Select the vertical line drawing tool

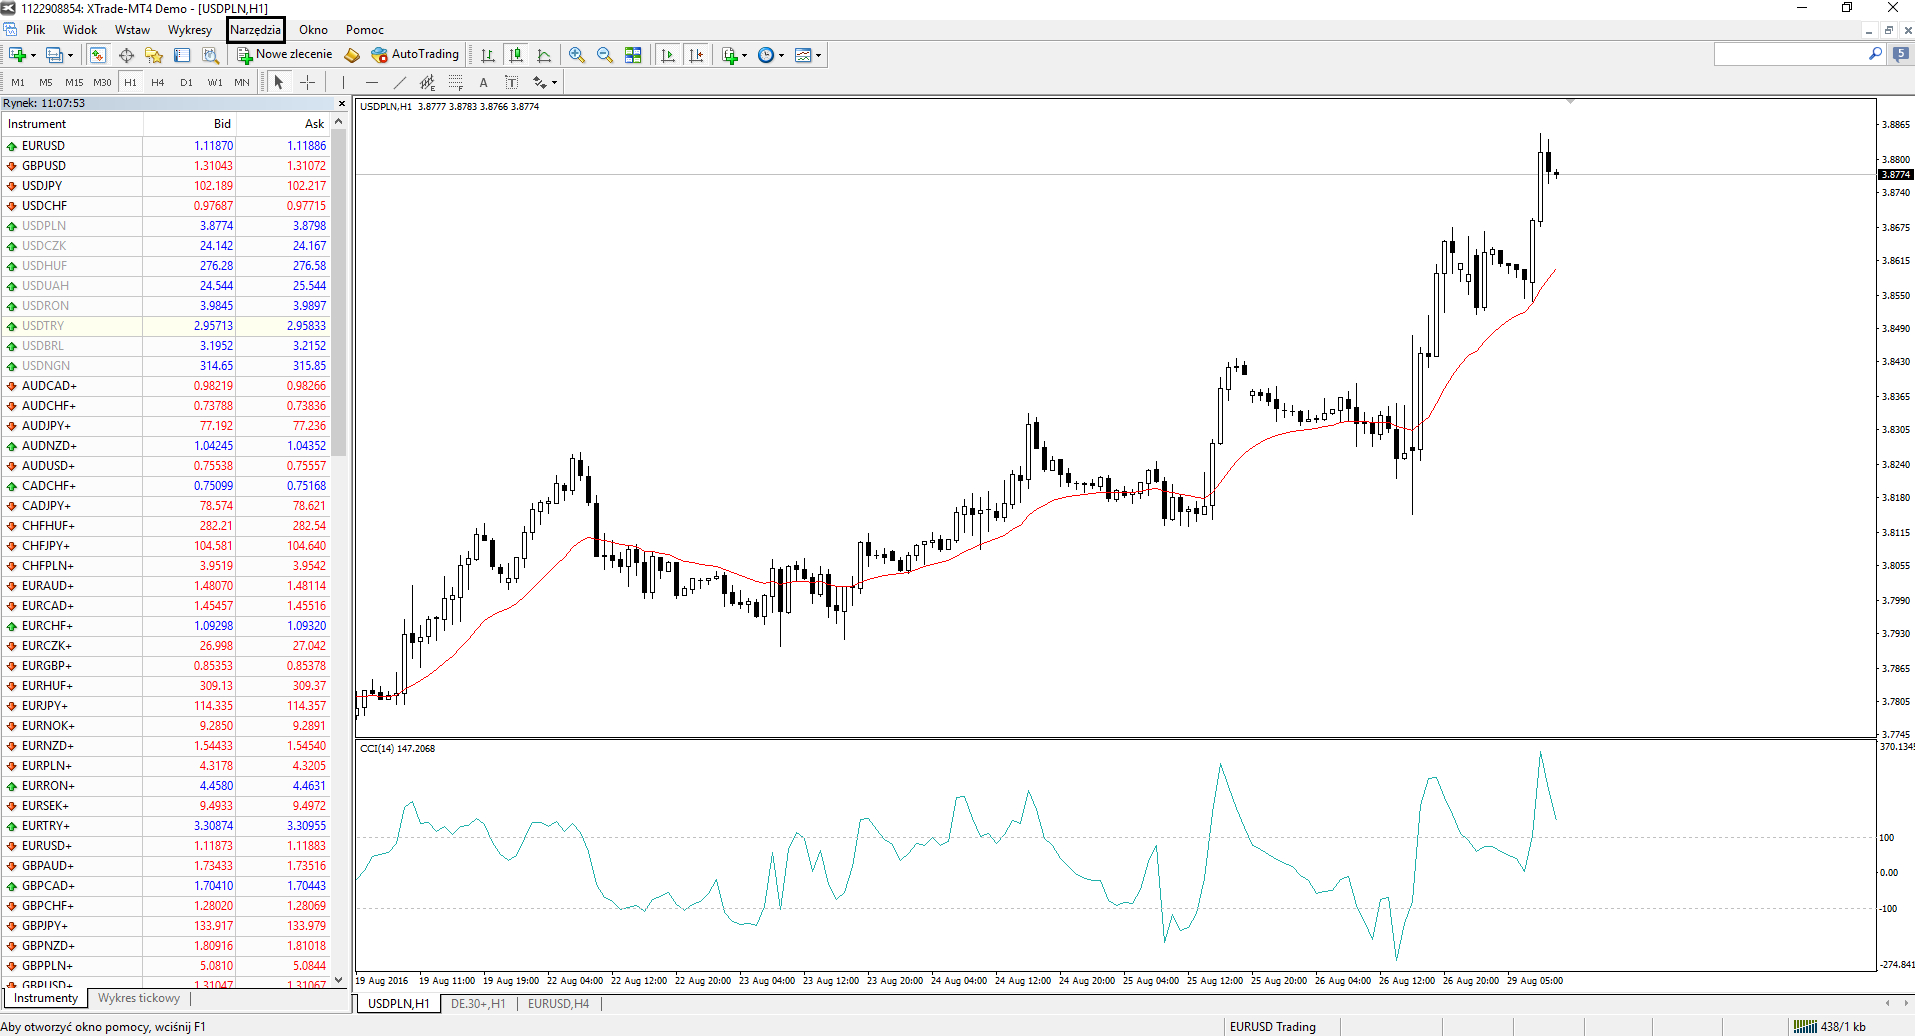click(x=343, y=82)
